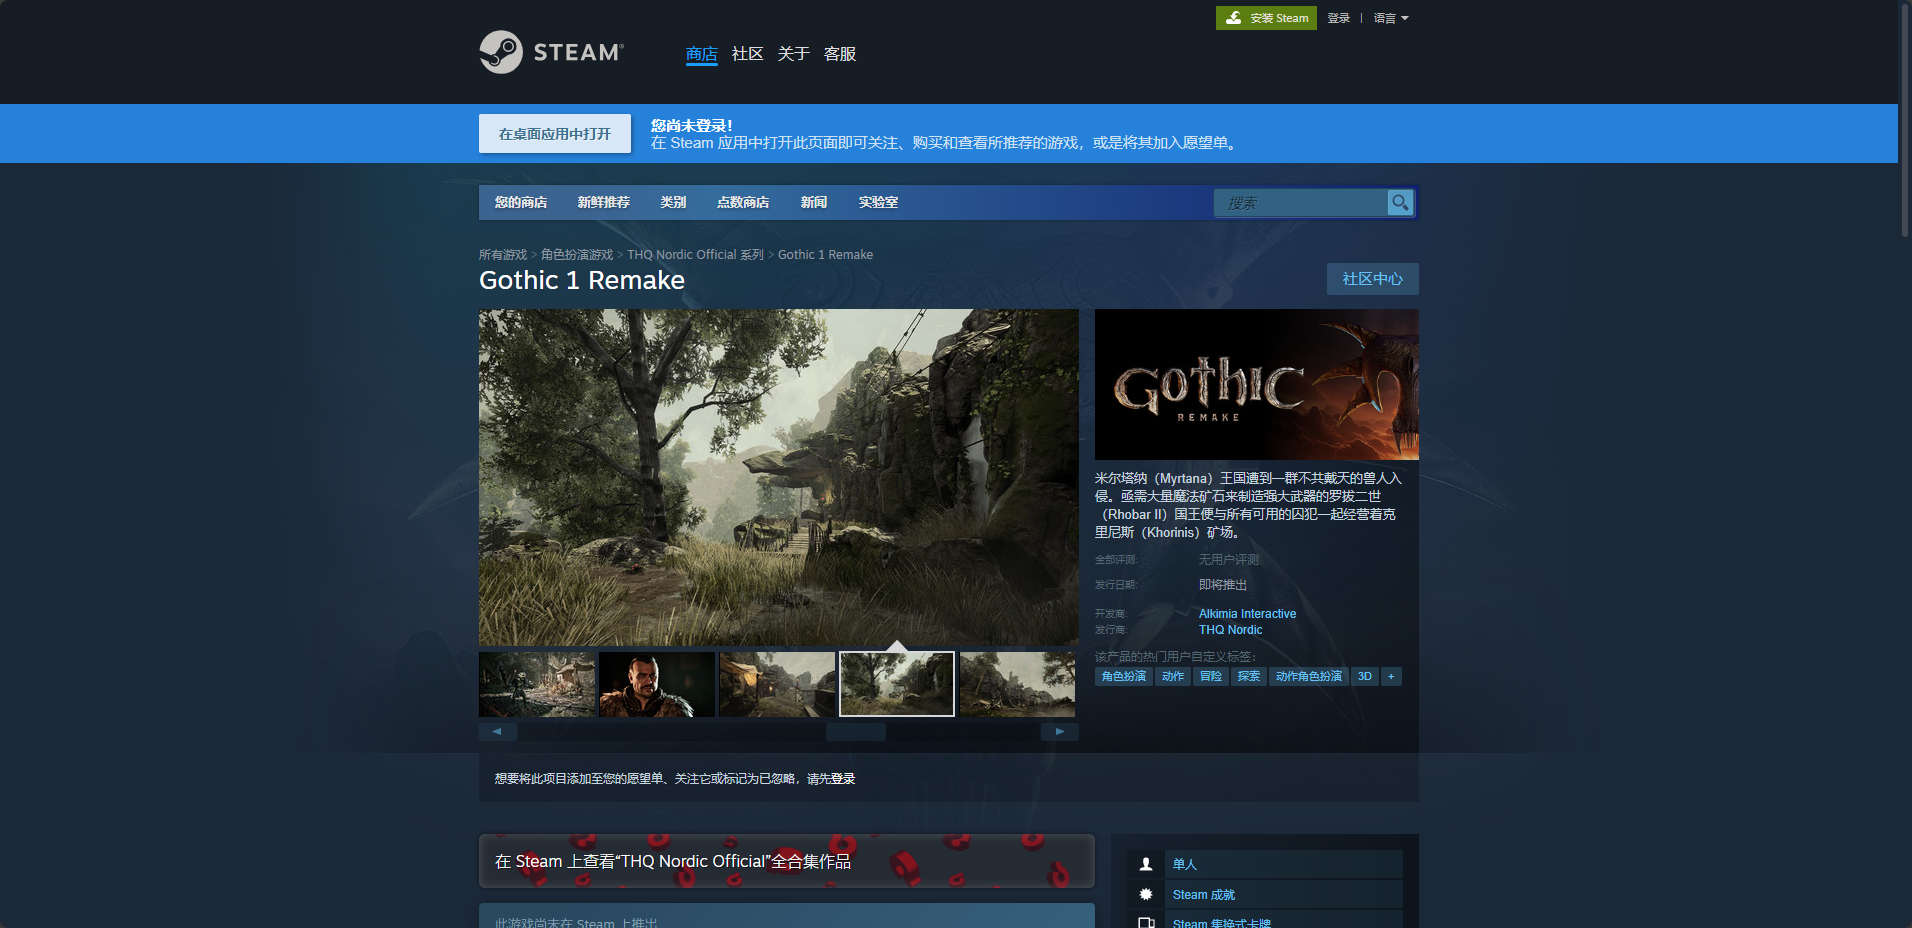Select the 关于 top navigation item
The image size is (1912, 928).
pos(794,54)
